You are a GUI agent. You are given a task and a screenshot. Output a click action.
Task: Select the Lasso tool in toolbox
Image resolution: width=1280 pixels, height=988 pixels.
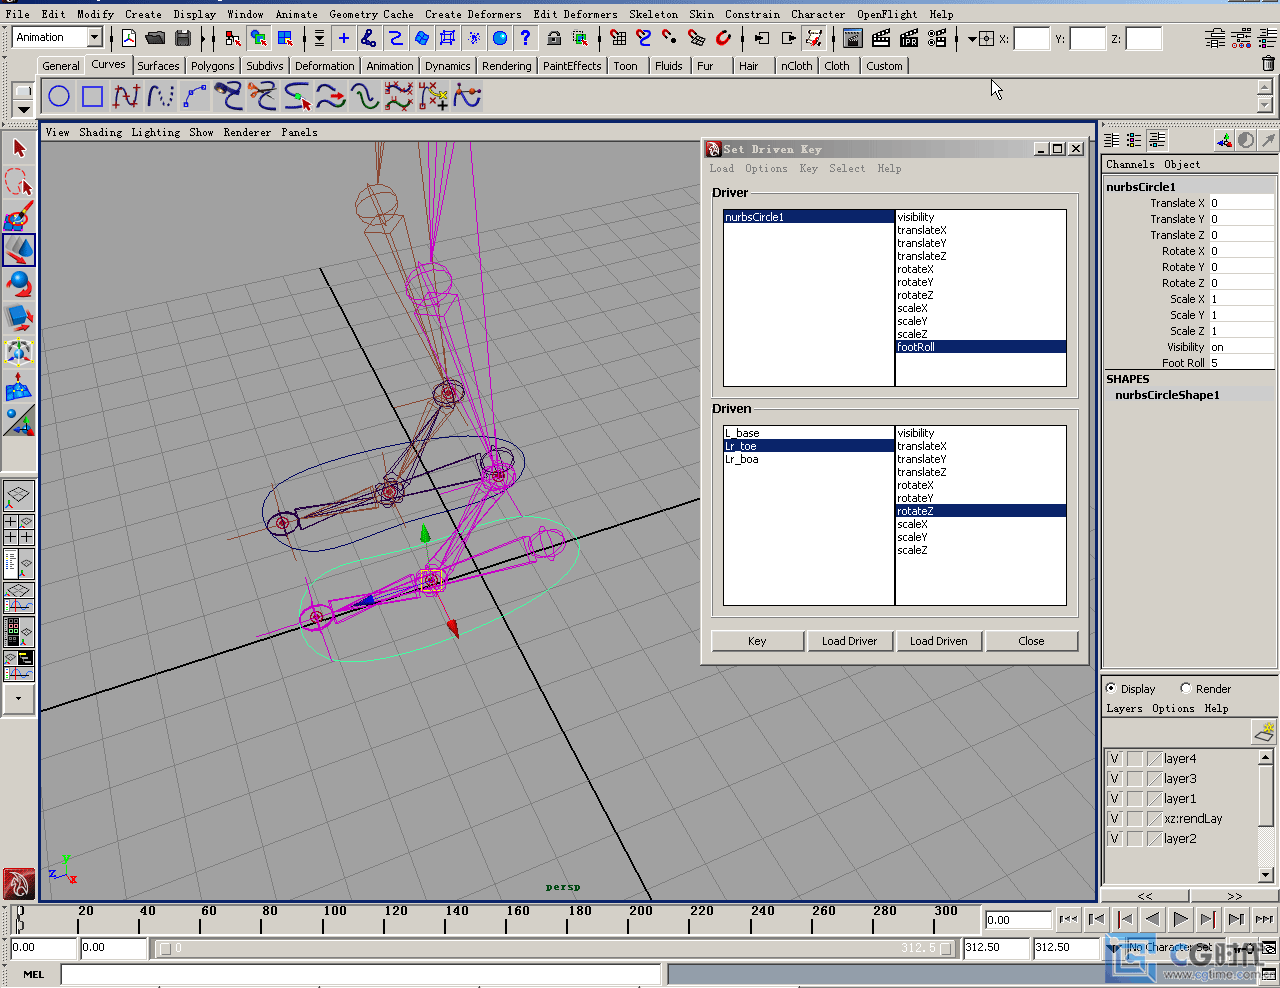(19, 182)
